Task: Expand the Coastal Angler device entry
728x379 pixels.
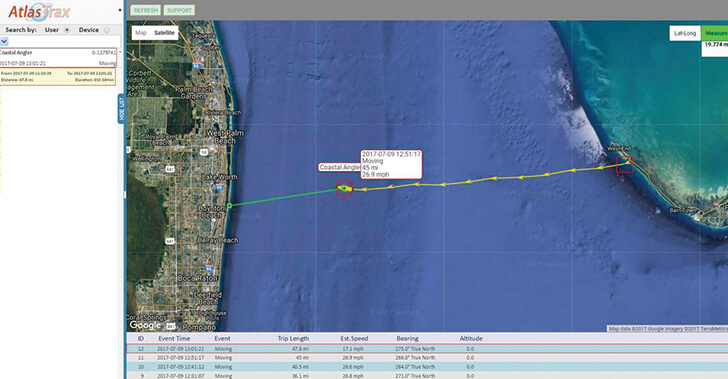Action: click(x=58, y=58)
